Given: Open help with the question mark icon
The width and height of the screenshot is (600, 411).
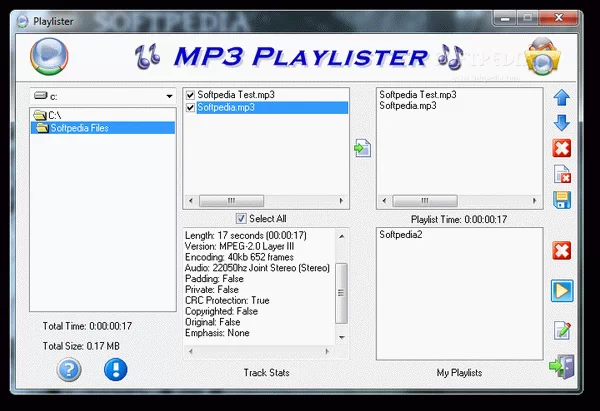Looking at the screenshot, I should coord(69,370).
